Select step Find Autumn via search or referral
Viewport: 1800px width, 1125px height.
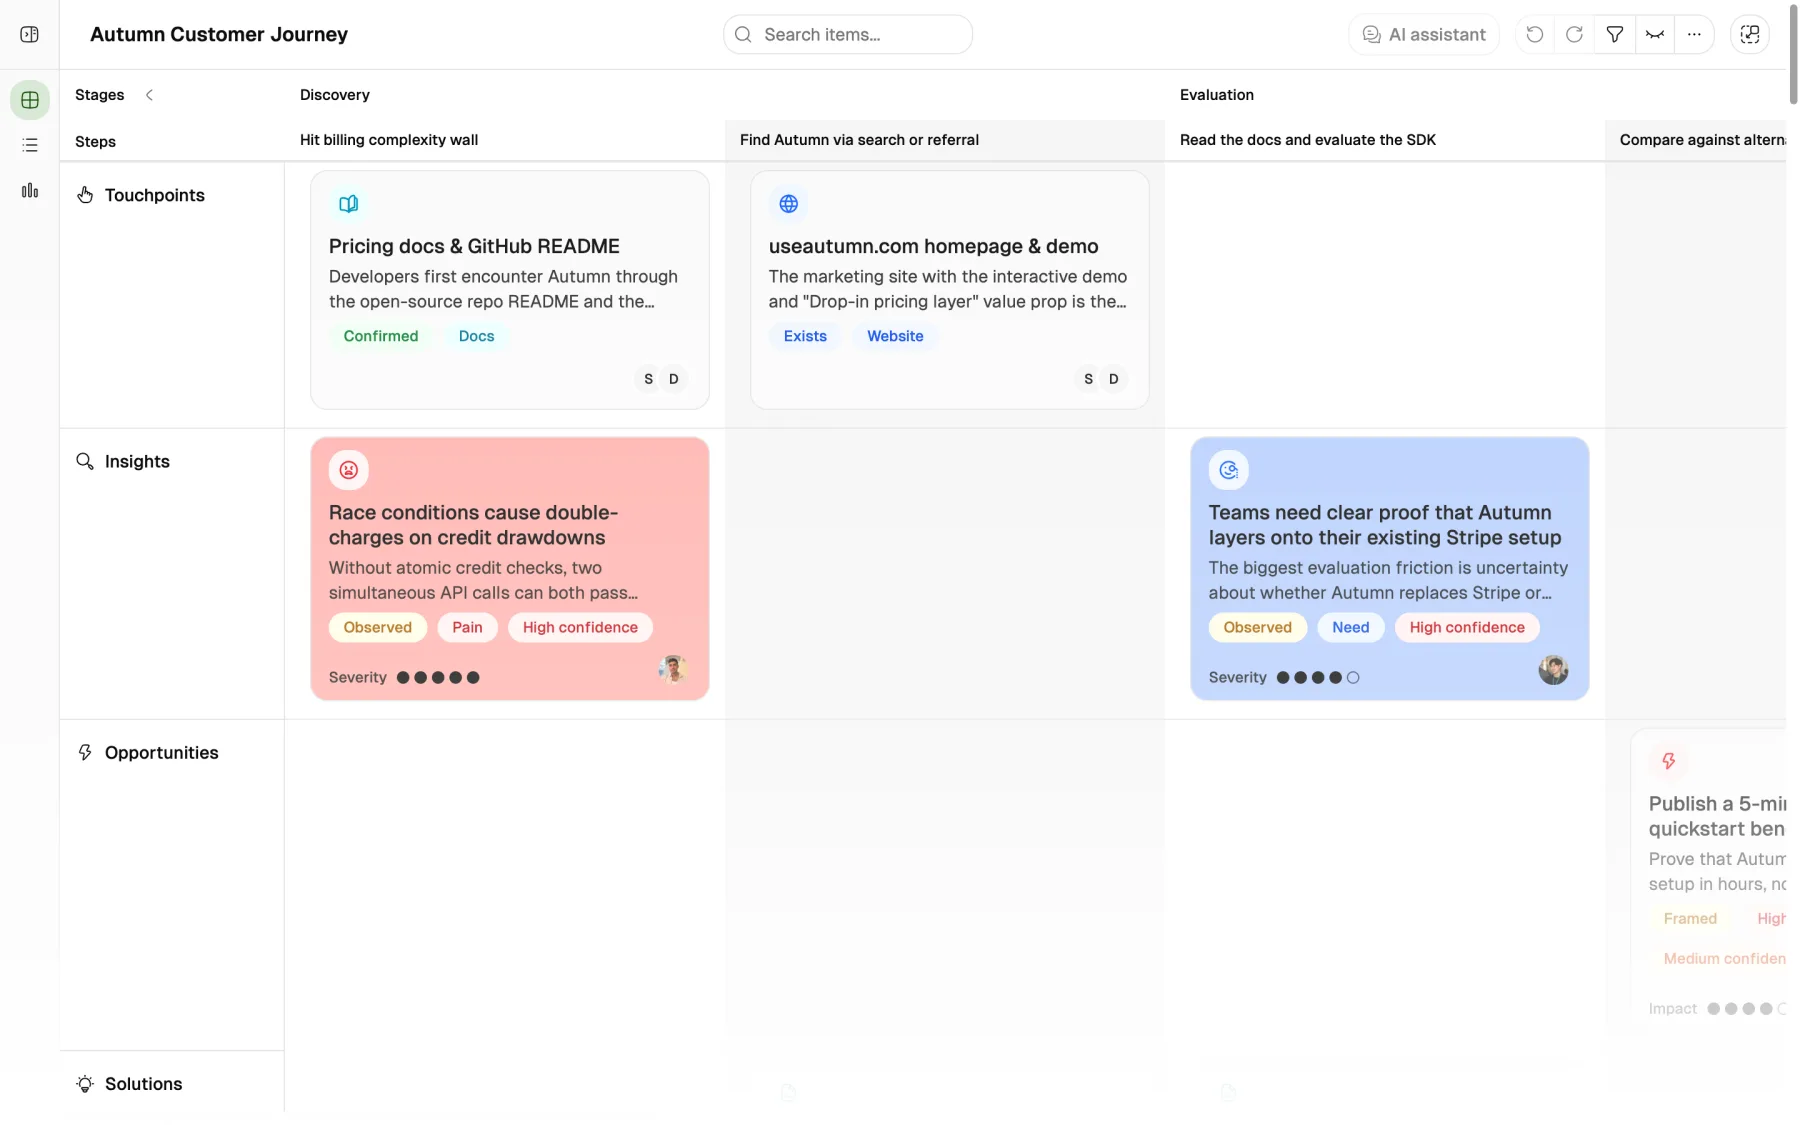pyautogui.click(x=859, y=140)
